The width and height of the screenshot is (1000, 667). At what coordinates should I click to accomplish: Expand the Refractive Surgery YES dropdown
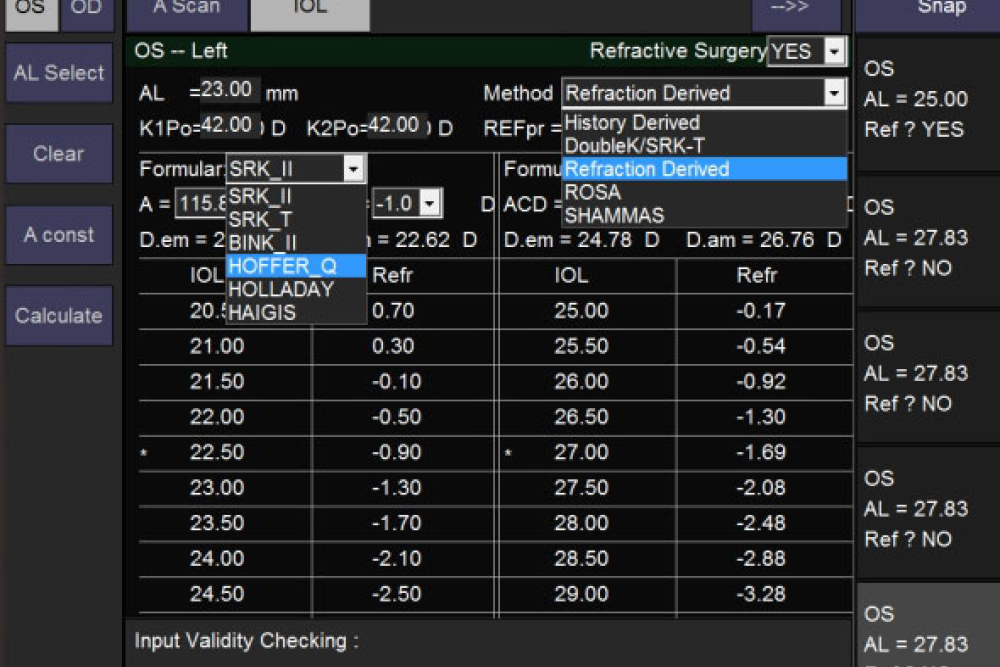(834, 51)
